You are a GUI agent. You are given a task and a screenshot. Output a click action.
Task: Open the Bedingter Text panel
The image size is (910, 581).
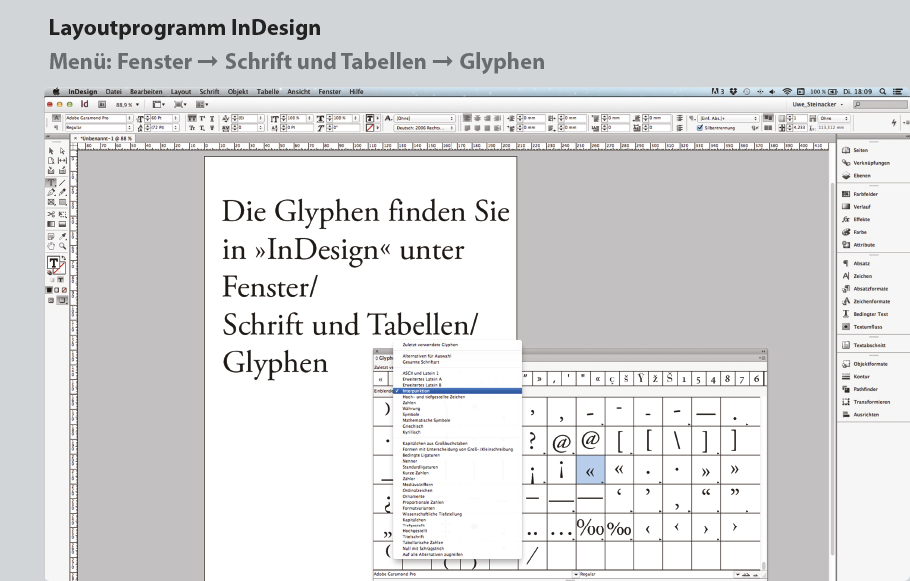tap(865, 315)
